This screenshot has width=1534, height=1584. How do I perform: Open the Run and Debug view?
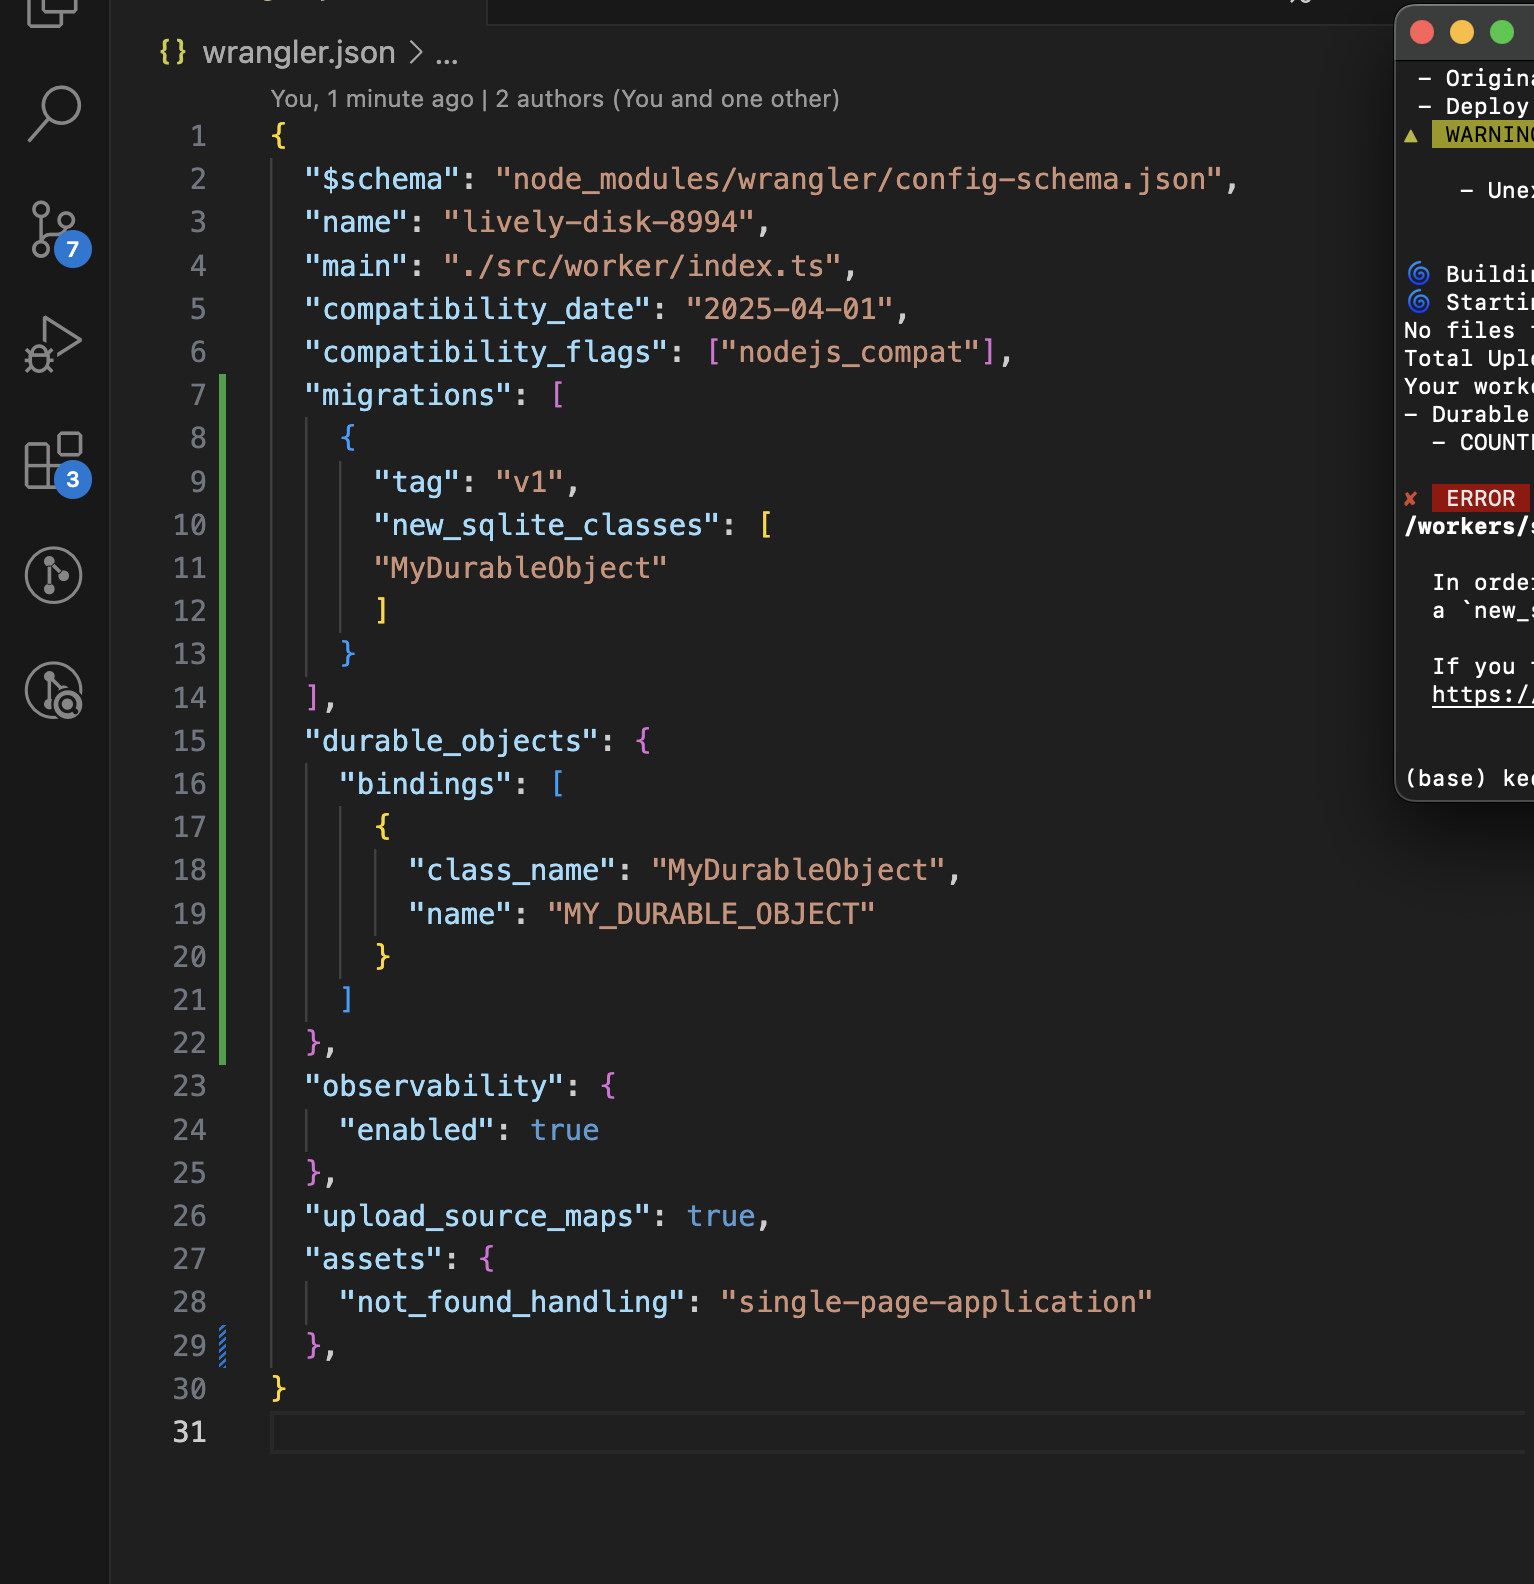click(x=54, y=345)
